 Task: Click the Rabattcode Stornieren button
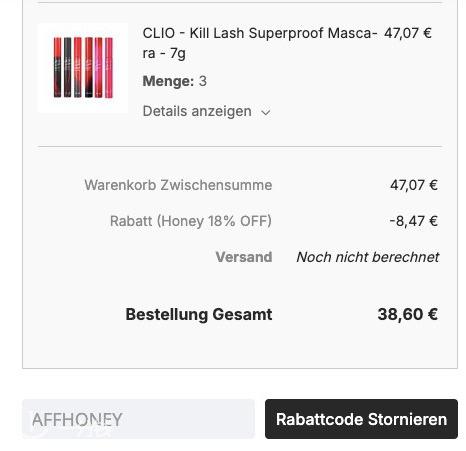[x=361, y=419]
